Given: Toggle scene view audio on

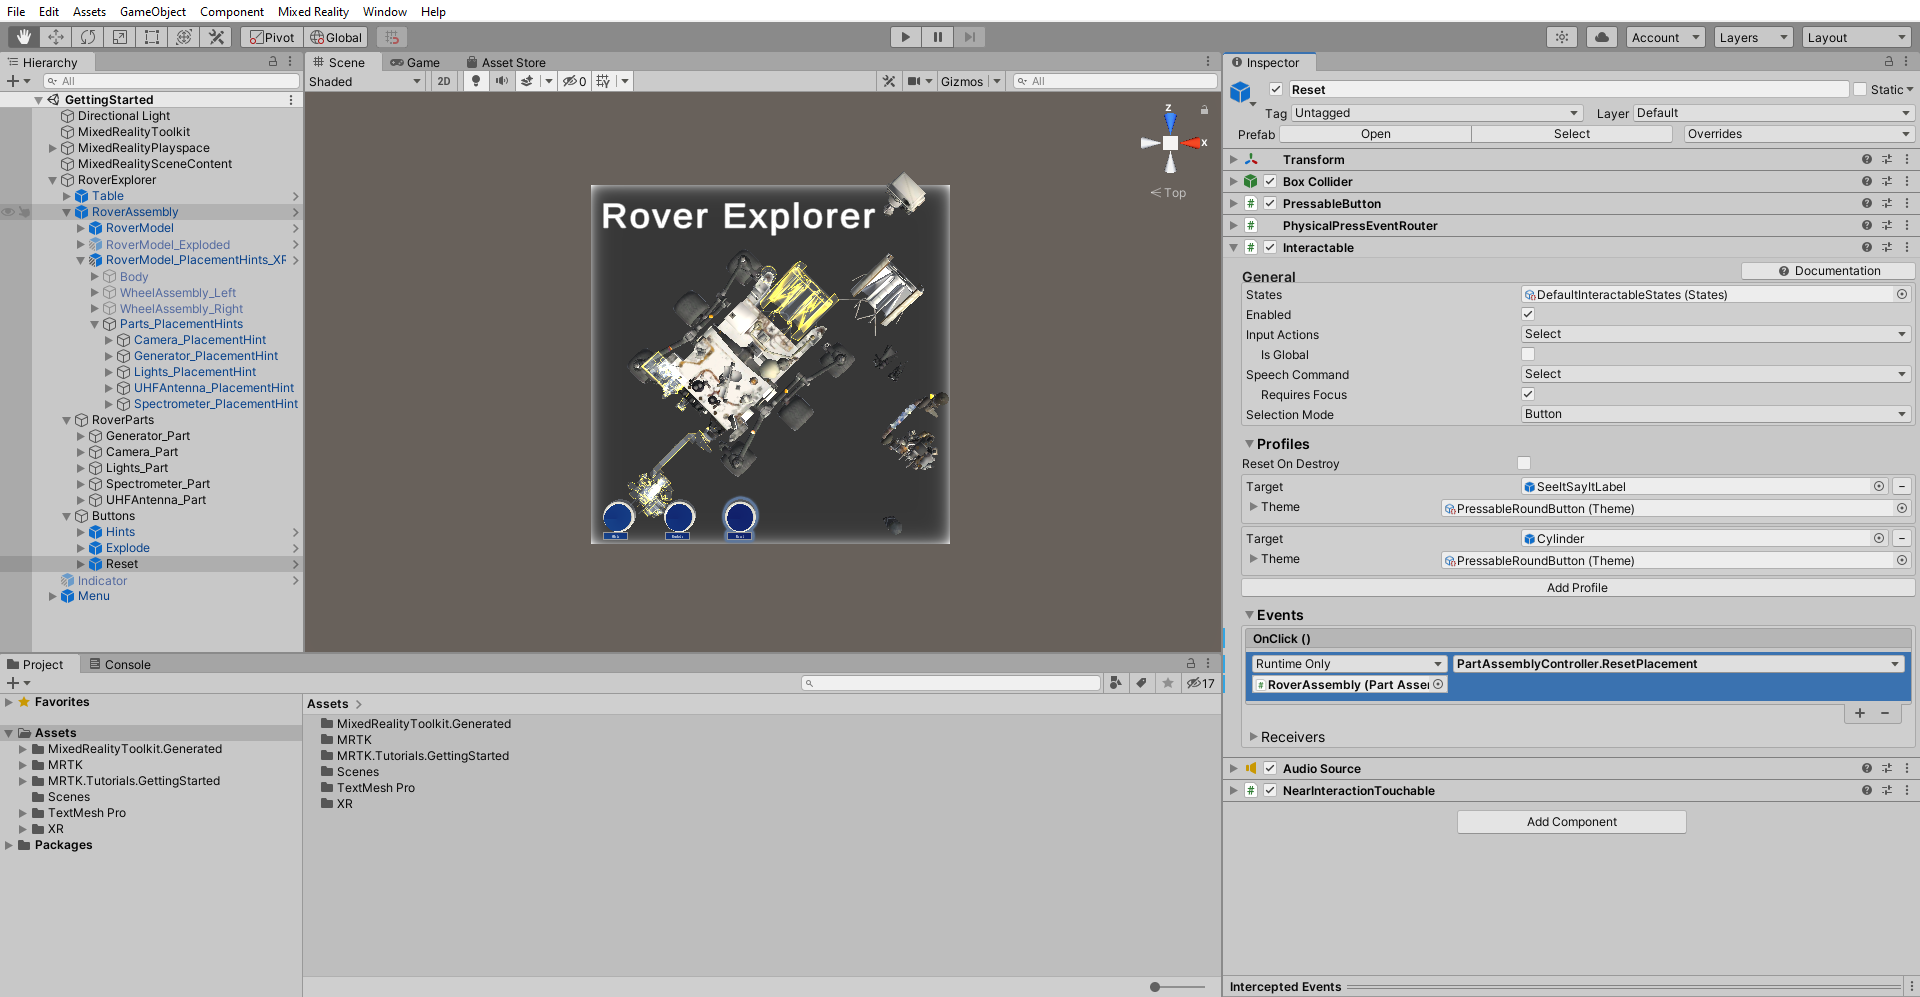Looking at the screenshot, I should pos(501,81).
